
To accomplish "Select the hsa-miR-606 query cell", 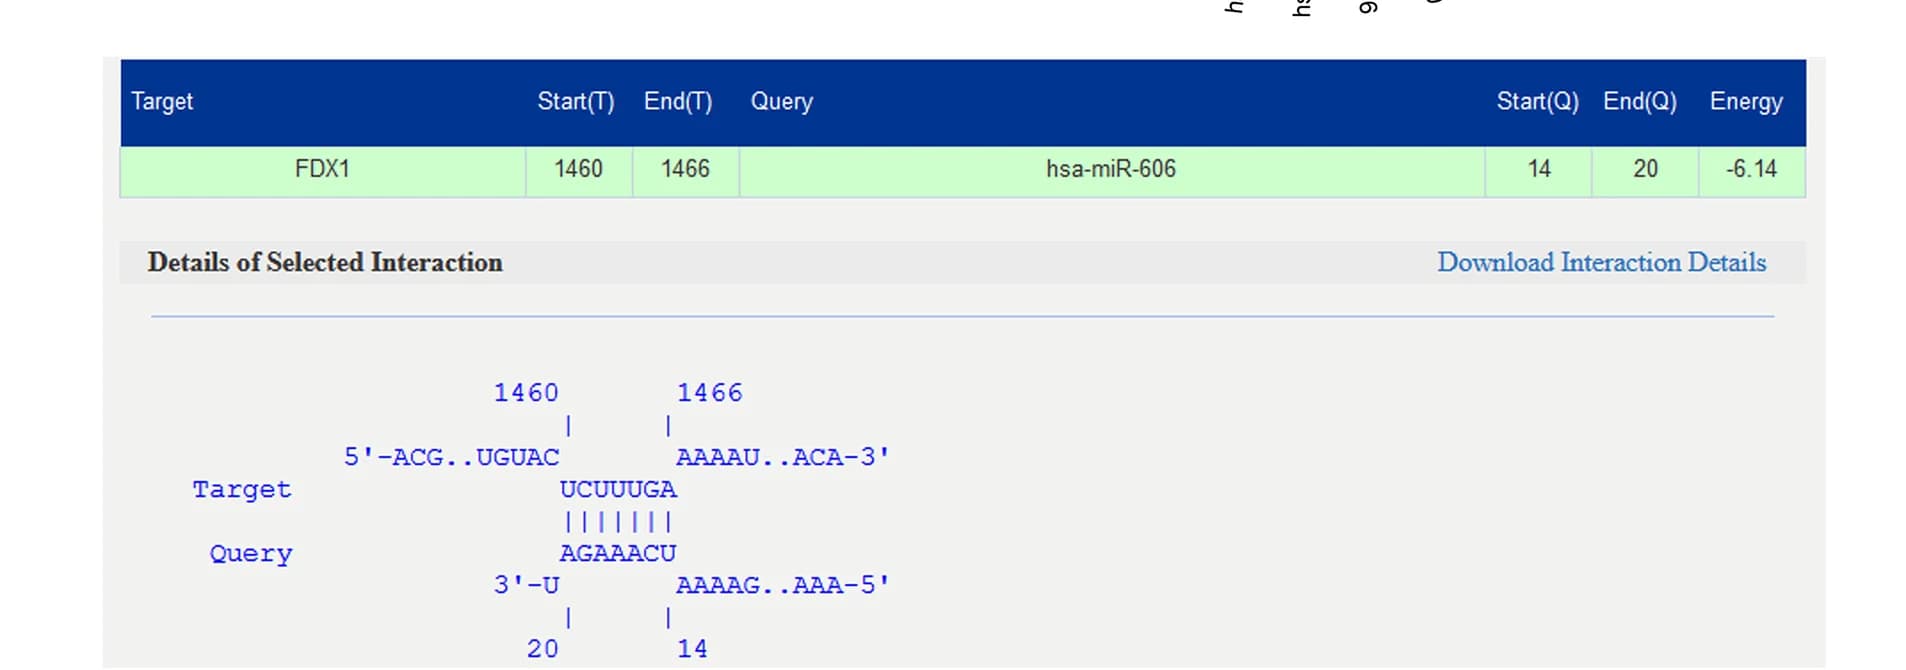I will point(1111,171).
